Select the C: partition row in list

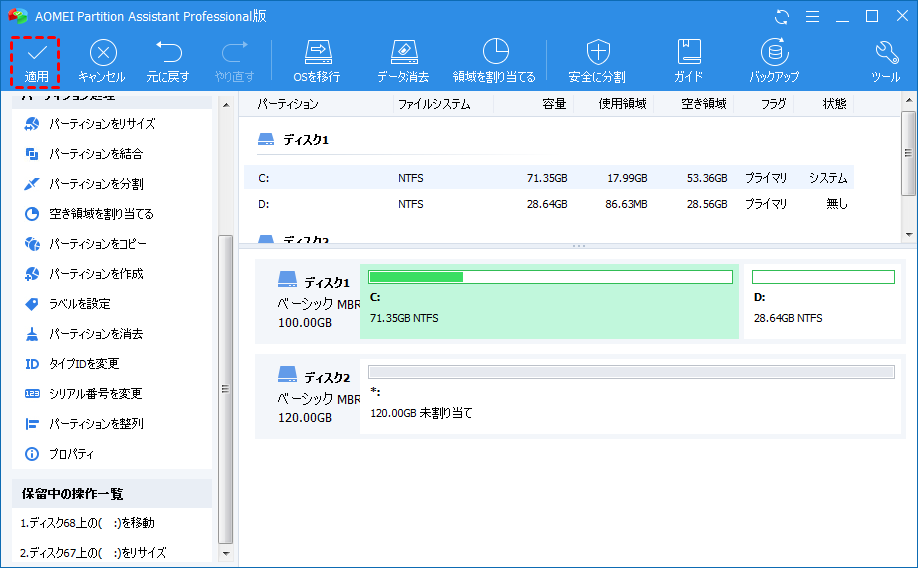click(x=549, y=177)
